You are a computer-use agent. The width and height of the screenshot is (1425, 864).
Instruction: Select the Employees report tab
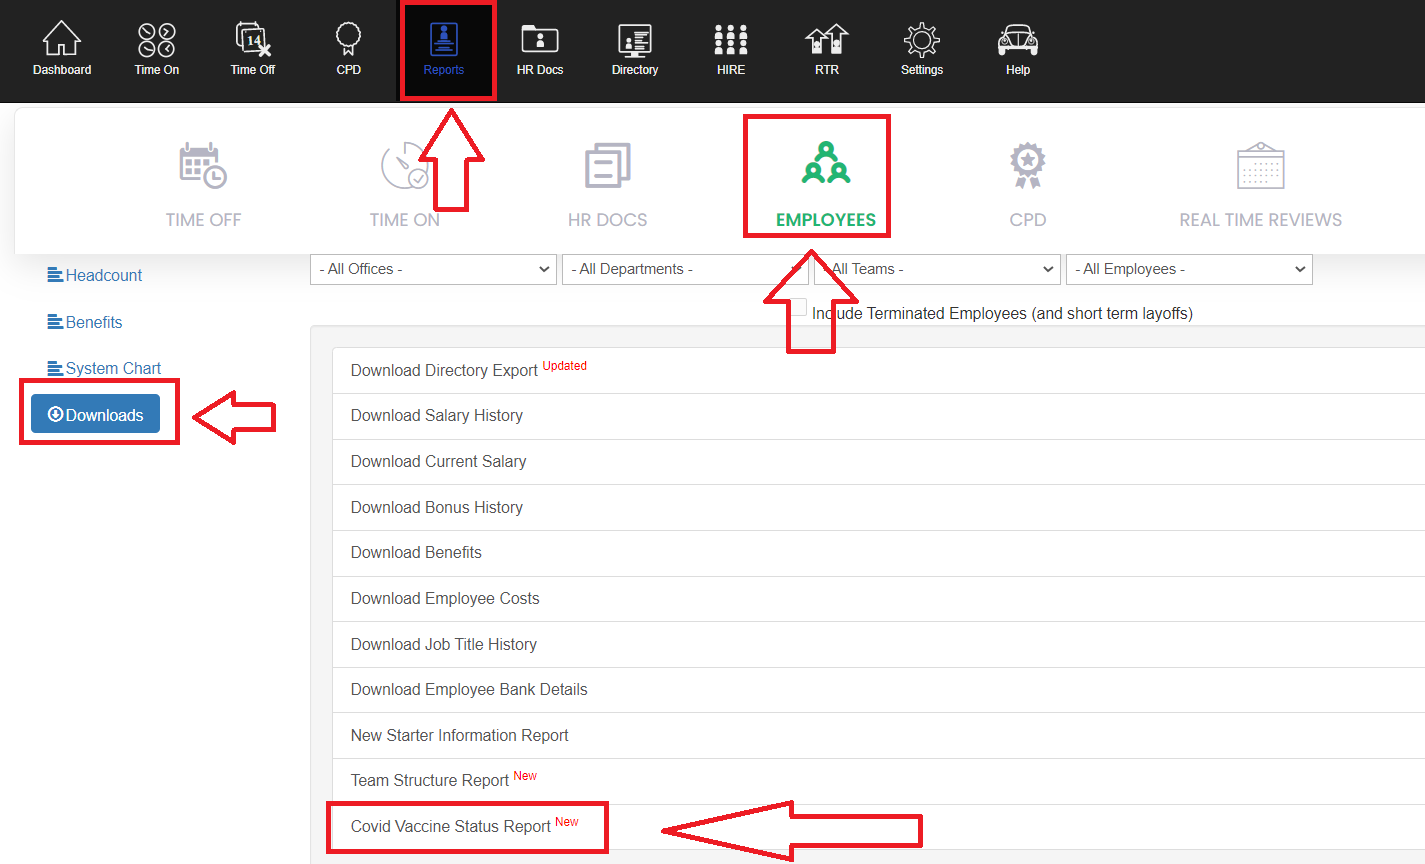coord(826,186)
